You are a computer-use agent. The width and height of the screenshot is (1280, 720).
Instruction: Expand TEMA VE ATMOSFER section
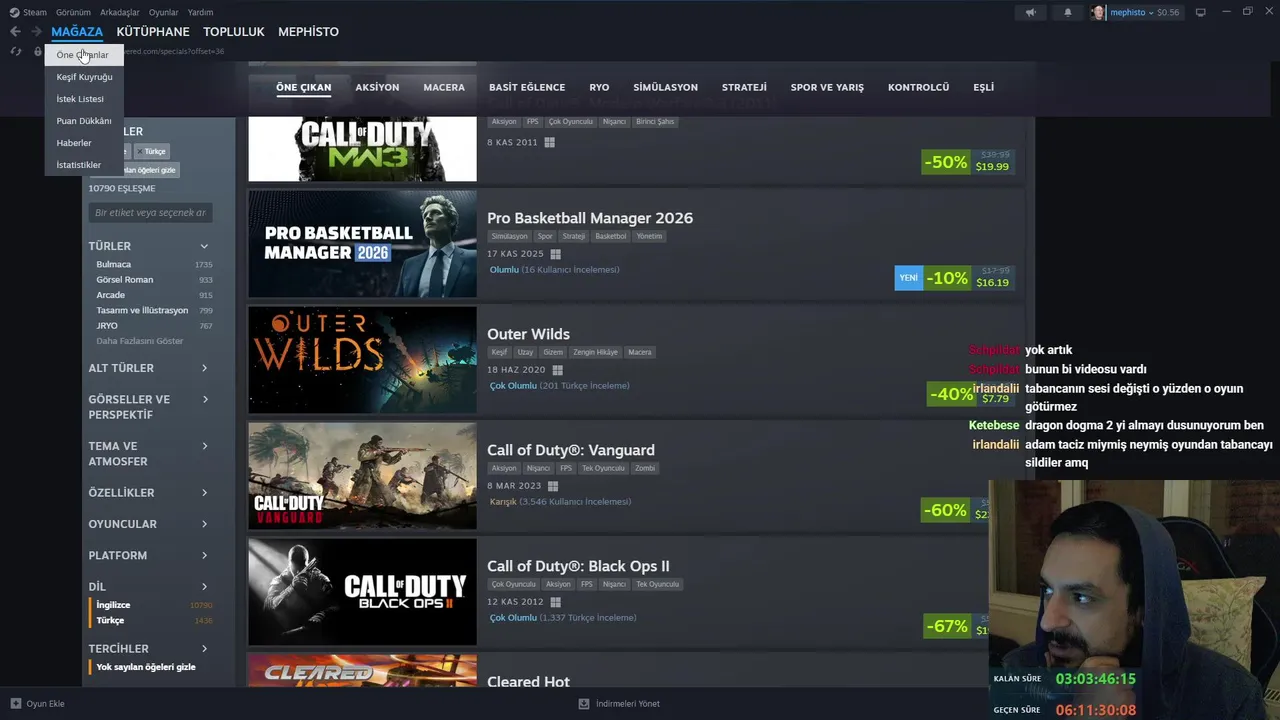tap(204, 446)
